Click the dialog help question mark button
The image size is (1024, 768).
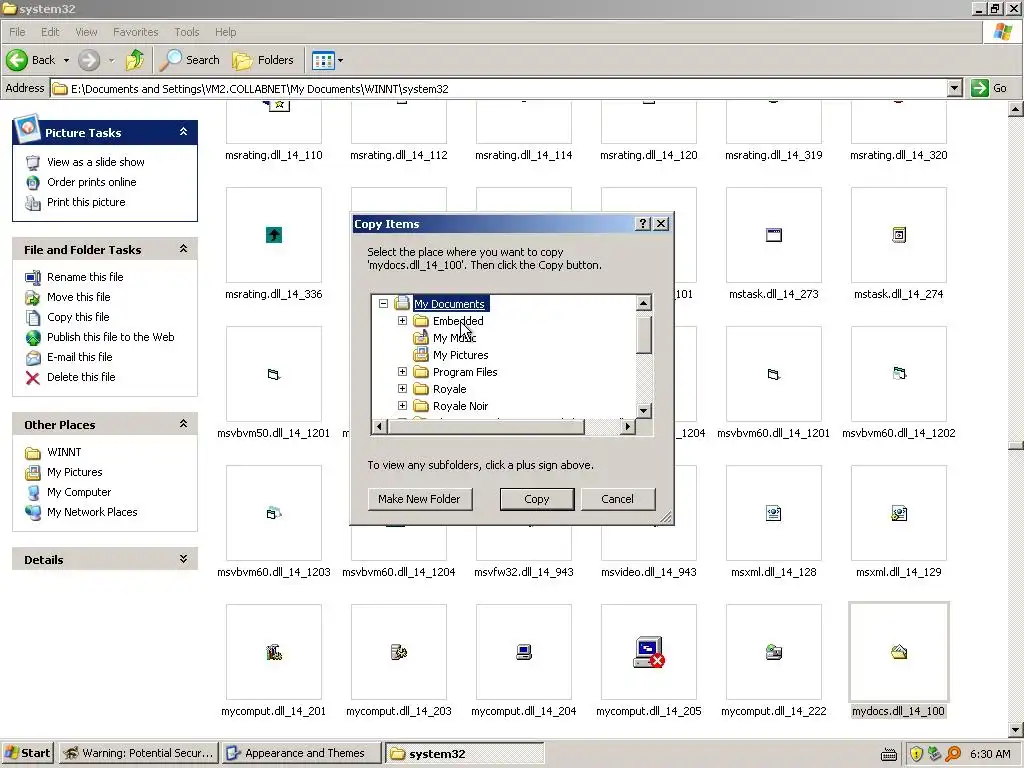643,224
